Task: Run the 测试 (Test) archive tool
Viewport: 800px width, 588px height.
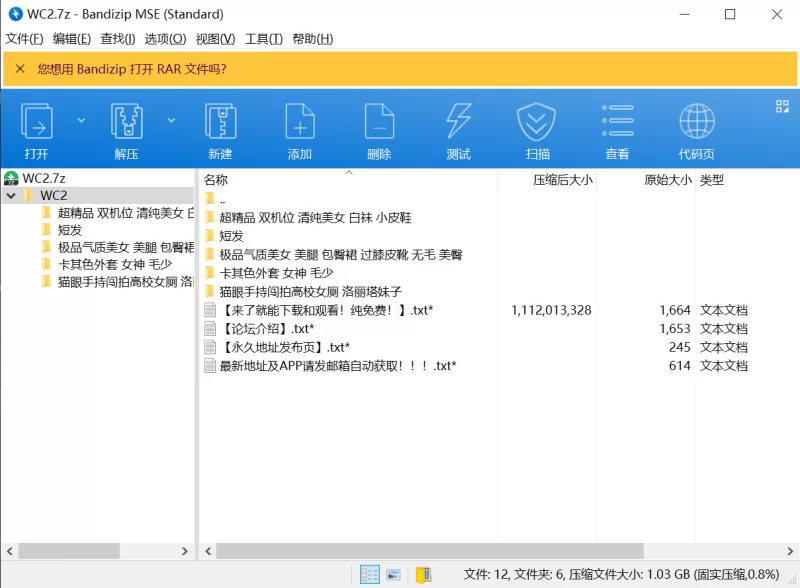Action: point(459,121)
